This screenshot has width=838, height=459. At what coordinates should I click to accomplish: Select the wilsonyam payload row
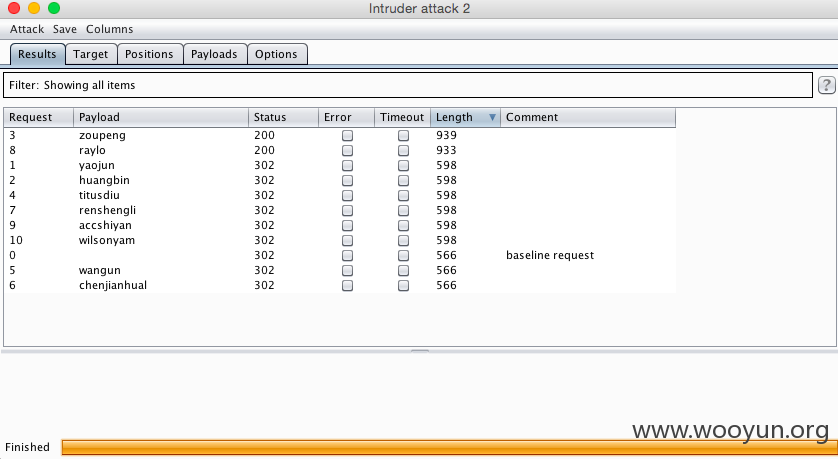[340, 240]
